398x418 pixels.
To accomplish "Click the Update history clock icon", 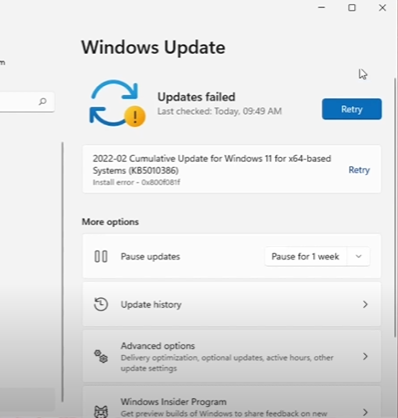I will (x=101, y=304).
